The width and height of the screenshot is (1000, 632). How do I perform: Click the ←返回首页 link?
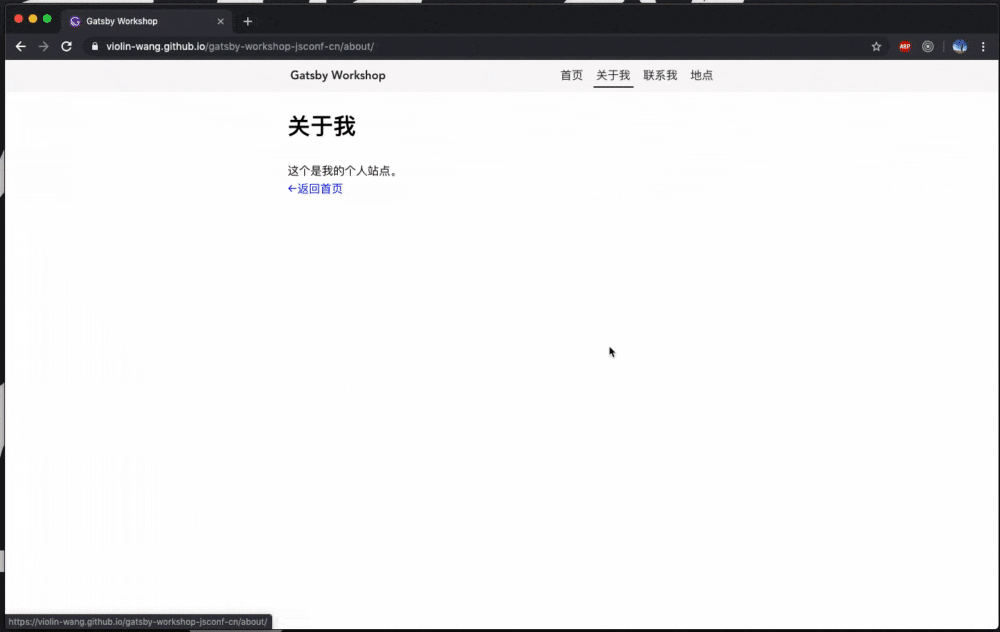pos(315,189)
